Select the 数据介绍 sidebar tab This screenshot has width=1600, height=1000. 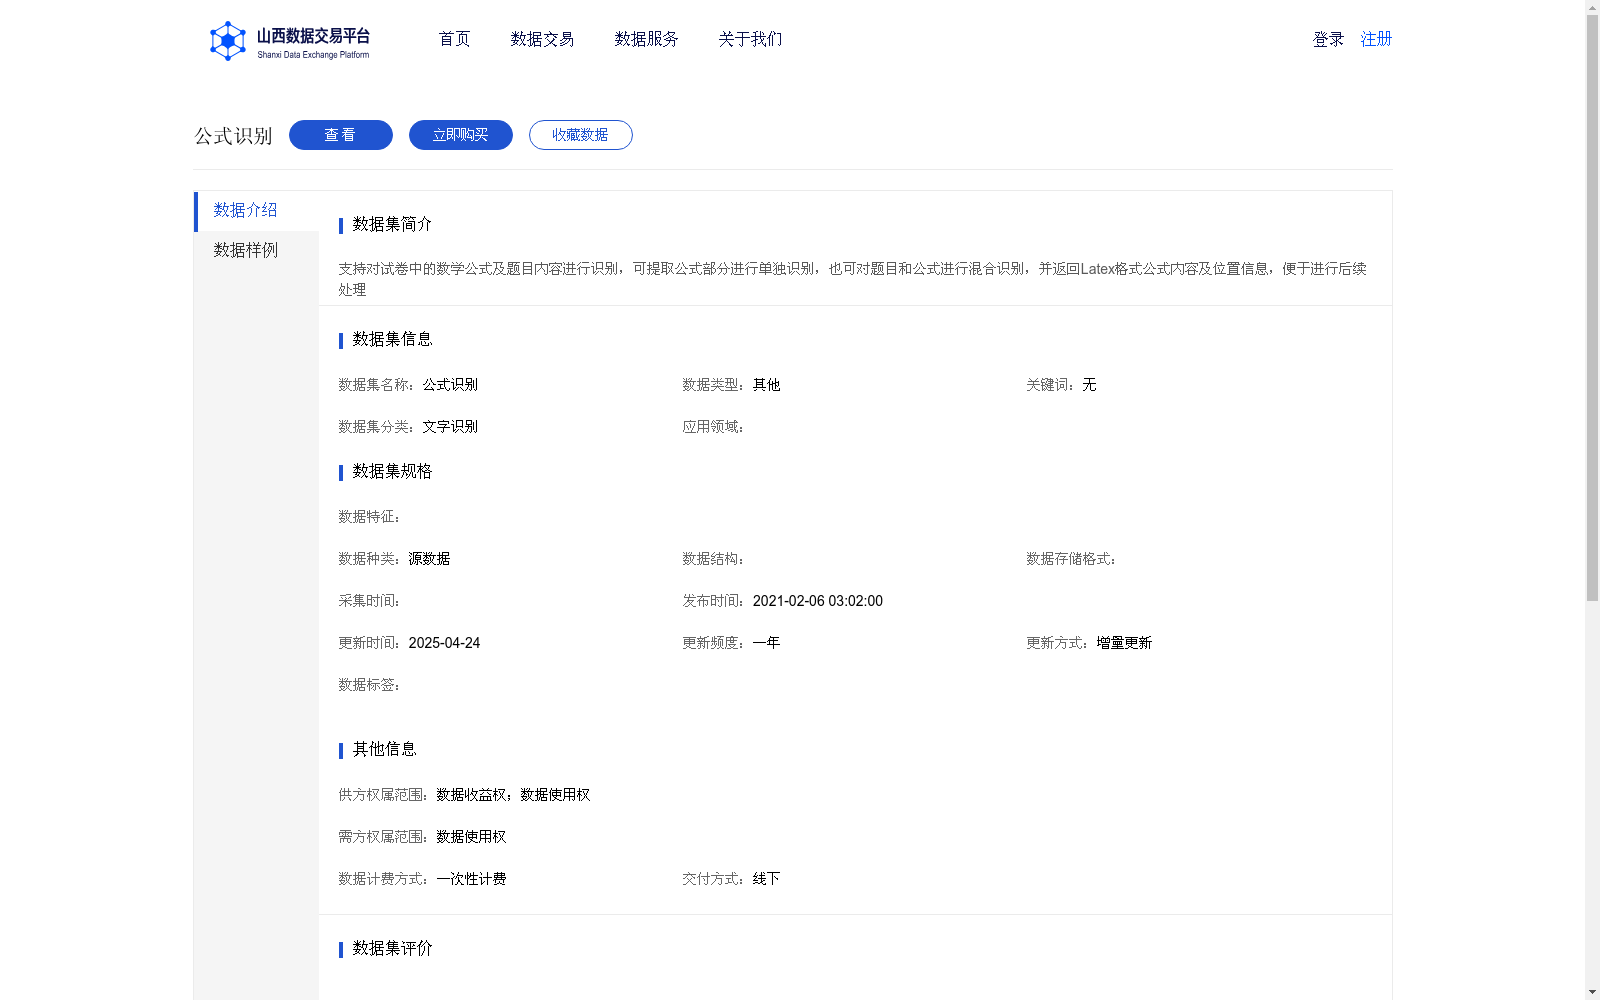coord(257,211)
